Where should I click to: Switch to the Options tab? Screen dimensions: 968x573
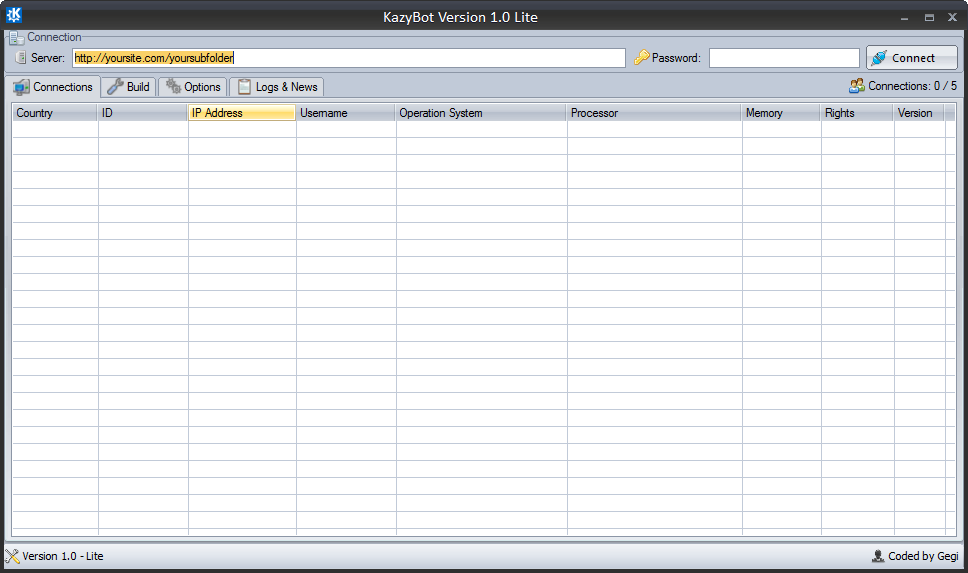[x=193, y=87]
